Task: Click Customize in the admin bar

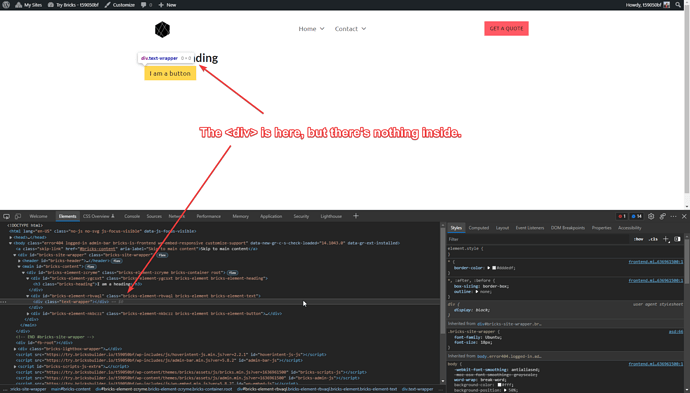Action: click(120, 5)
